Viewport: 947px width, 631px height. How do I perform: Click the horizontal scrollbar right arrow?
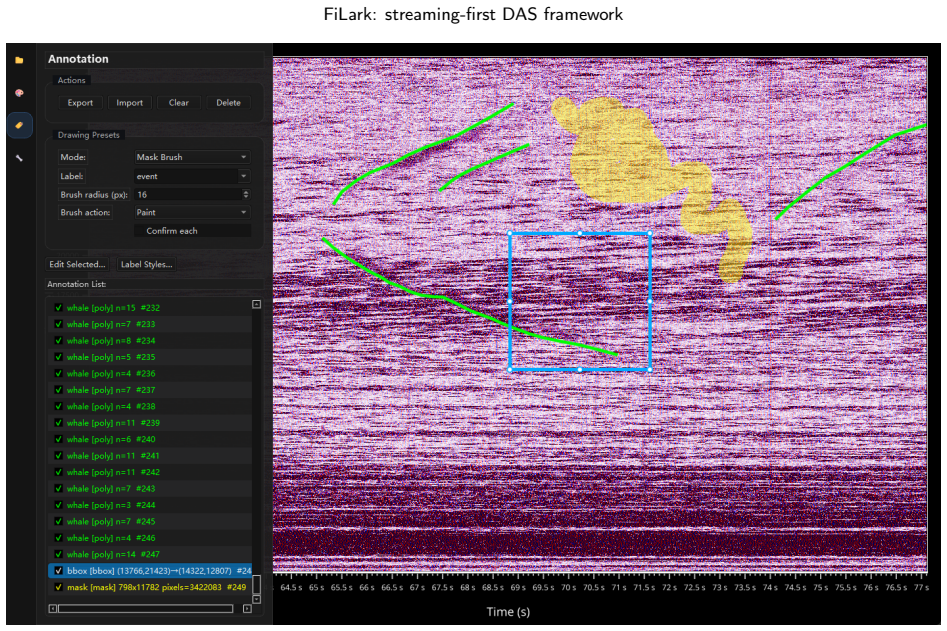click(247, 609)
